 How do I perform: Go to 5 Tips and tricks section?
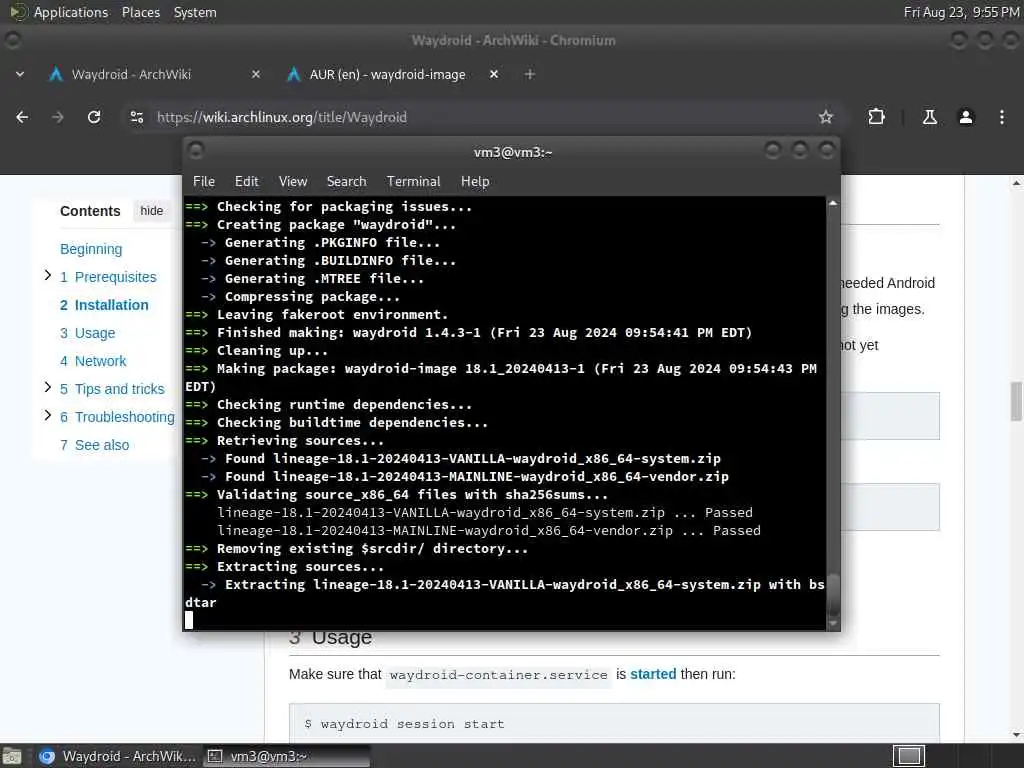(112, 389)
